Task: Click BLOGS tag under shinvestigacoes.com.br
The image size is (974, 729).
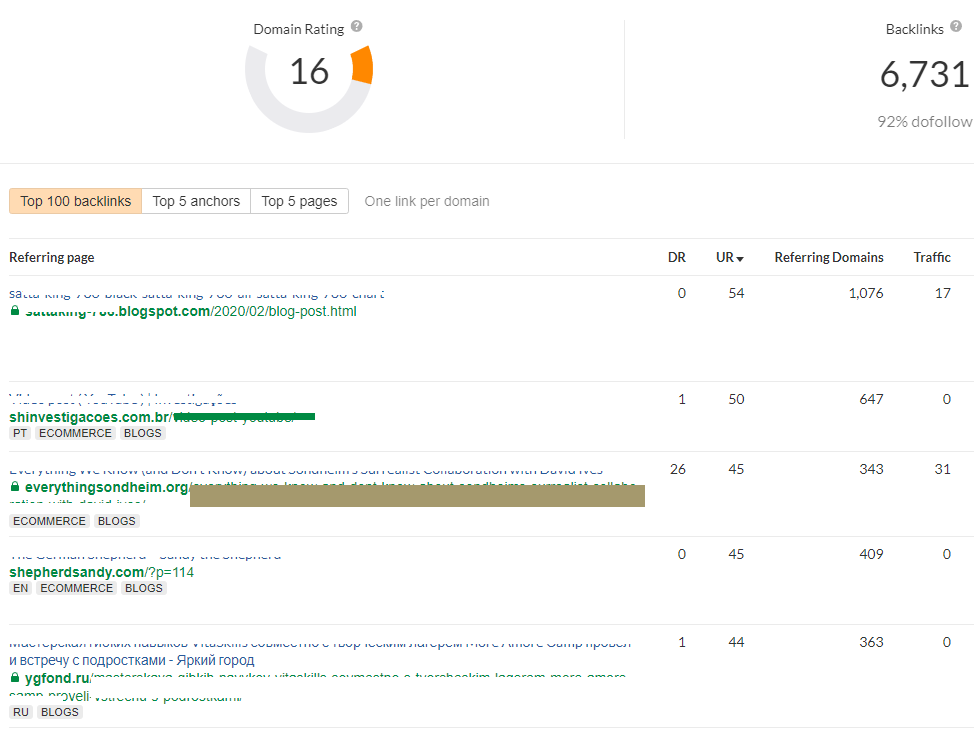Action: point(142,433)
